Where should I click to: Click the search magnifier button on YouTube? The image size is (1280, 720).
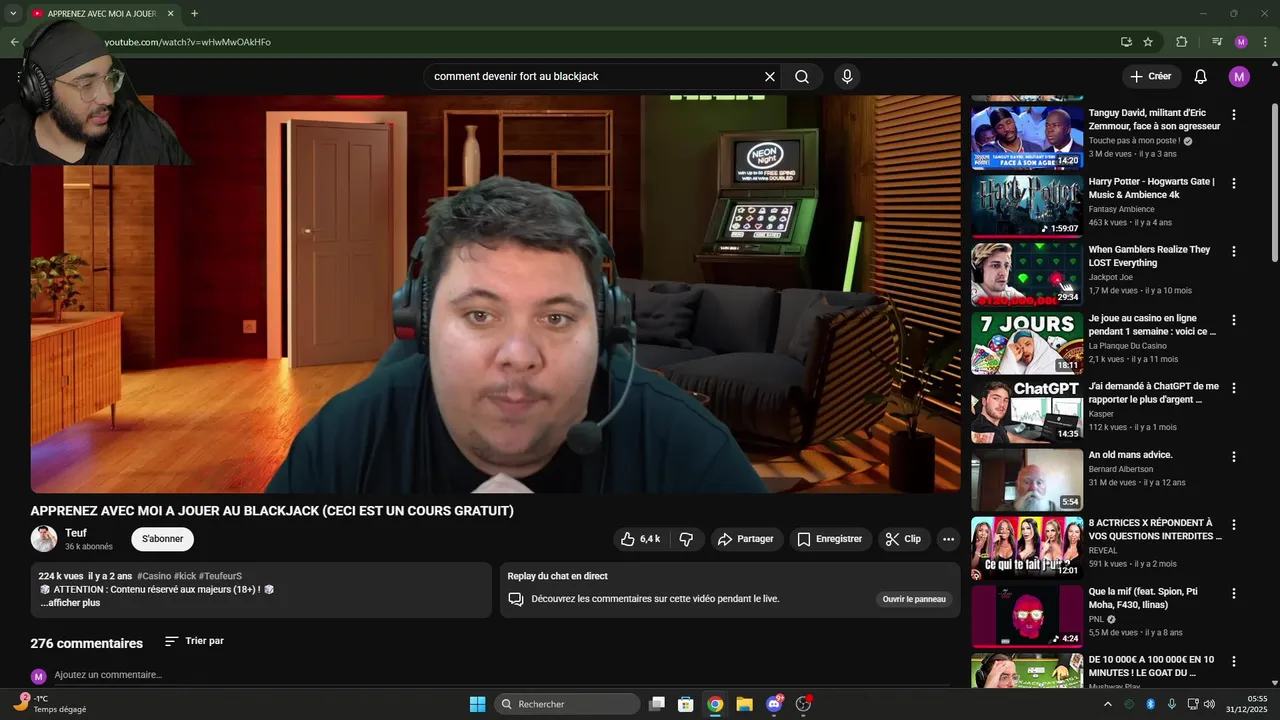click(802, 77)
